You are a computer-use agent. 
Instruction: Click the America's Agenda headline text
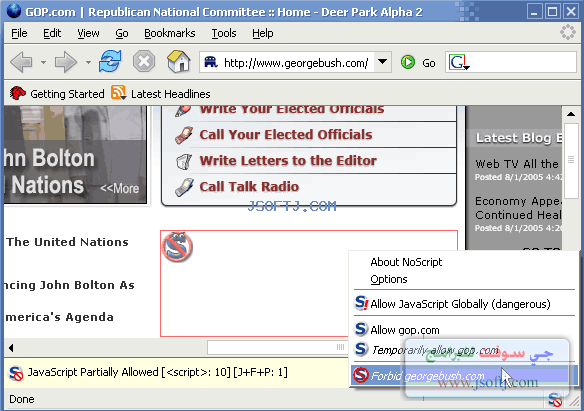(x=59, y=317)
